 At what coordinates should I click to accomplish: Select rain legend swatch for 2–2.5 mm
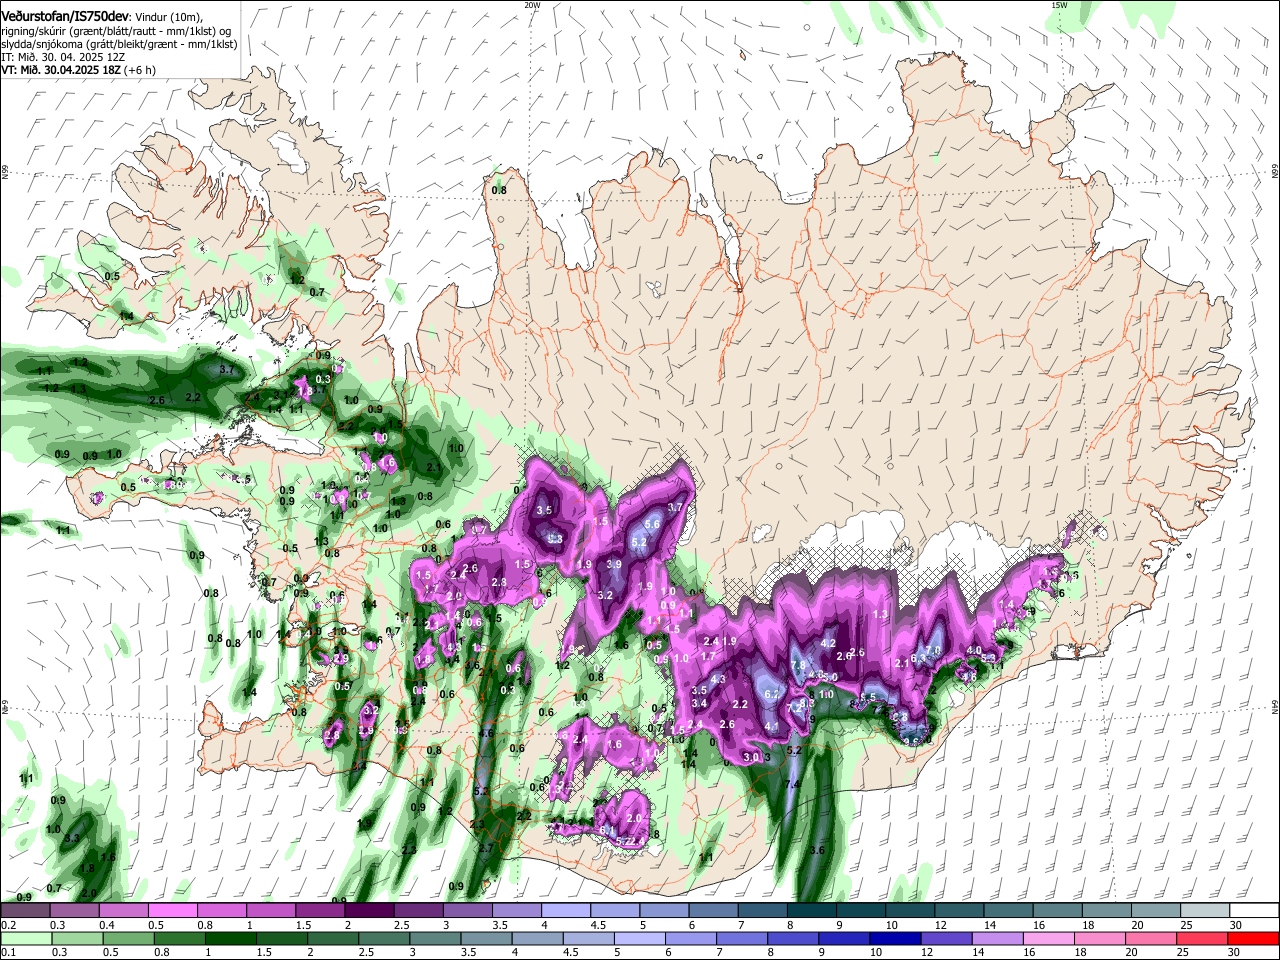pos(333,938)
